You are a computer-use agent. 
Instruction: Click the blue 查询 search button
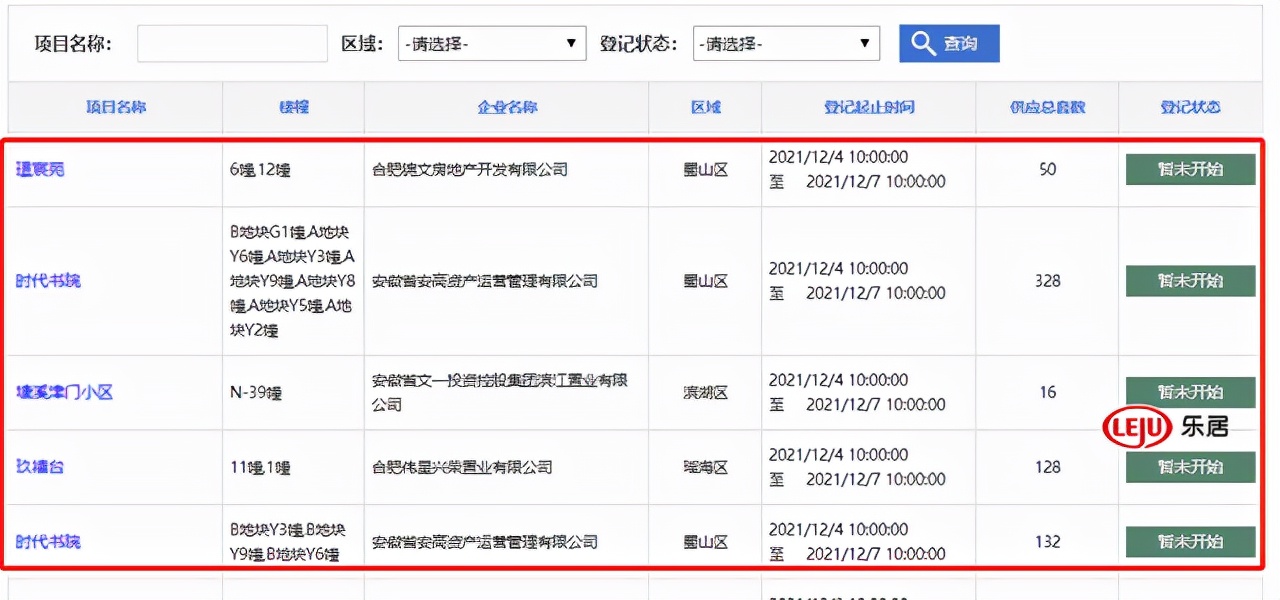pos(949,44)
